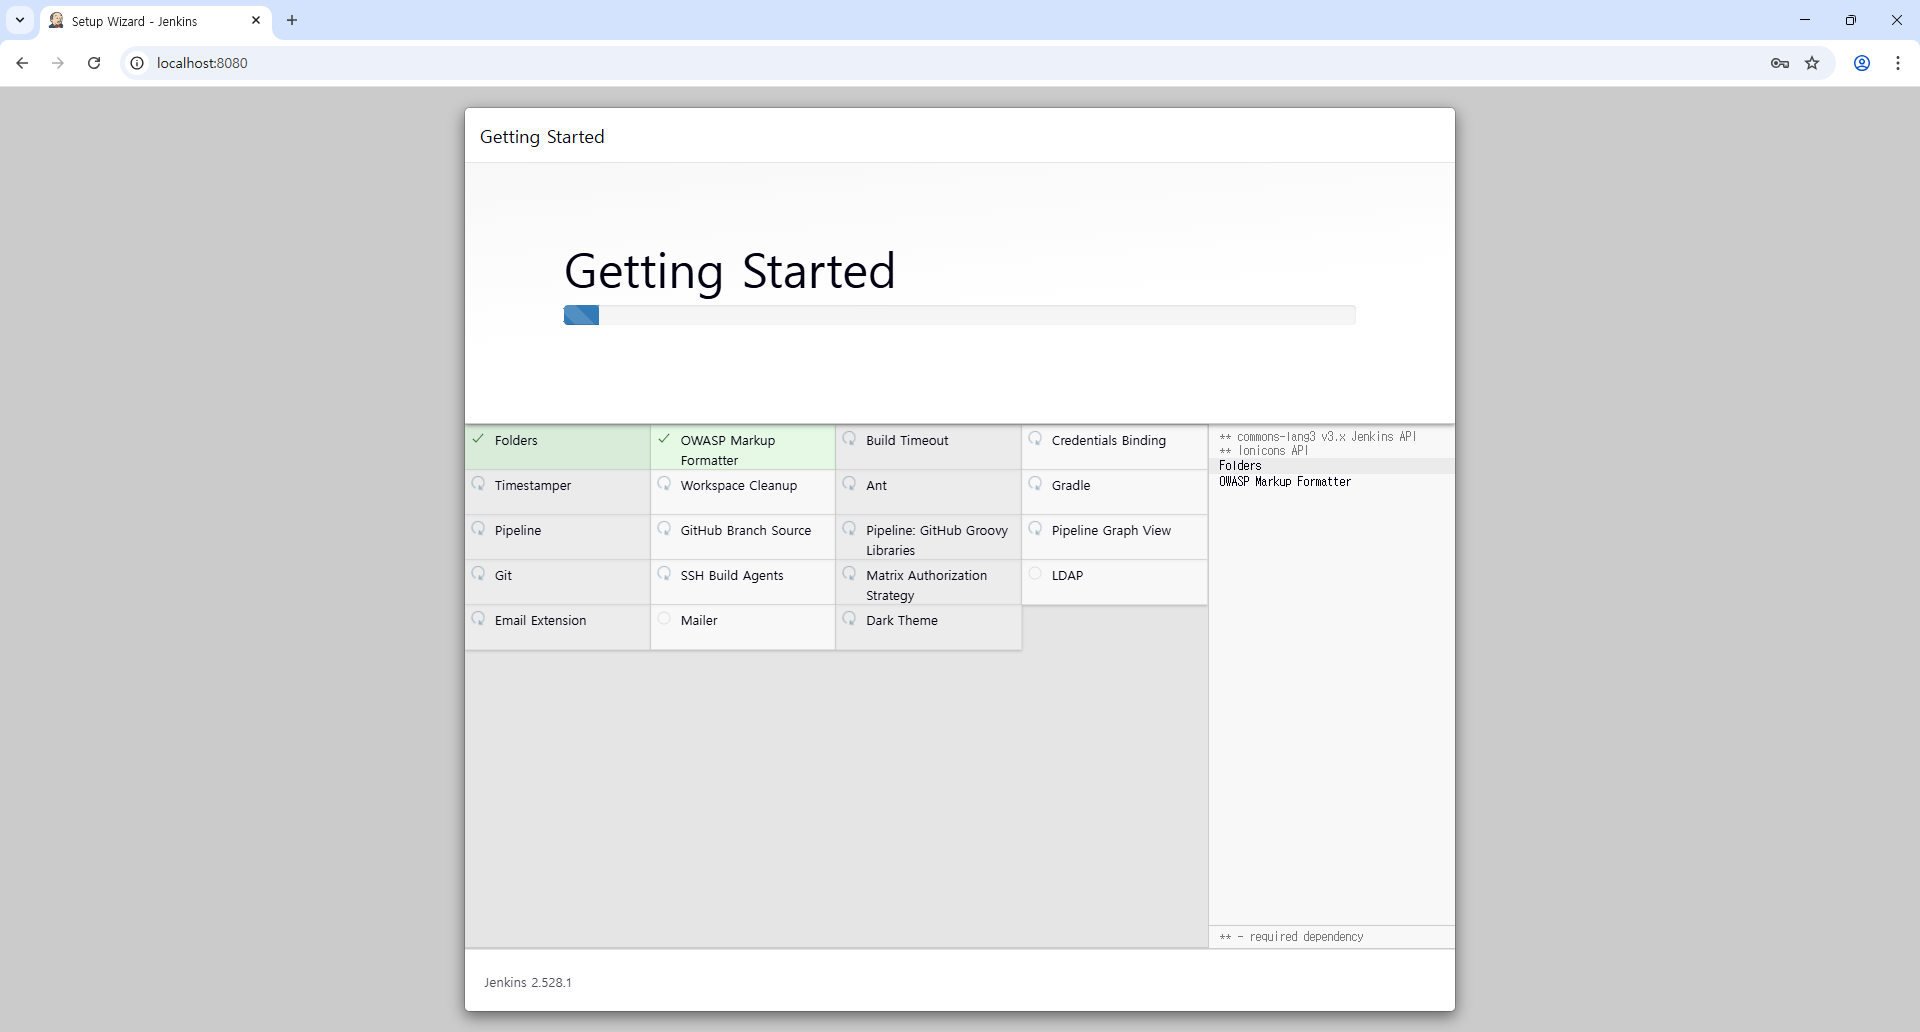The width and height of the screenshot is (1920, 1032).
Task: Bookmark this tab with the star icon
Action: click(x=1812, y=63)
